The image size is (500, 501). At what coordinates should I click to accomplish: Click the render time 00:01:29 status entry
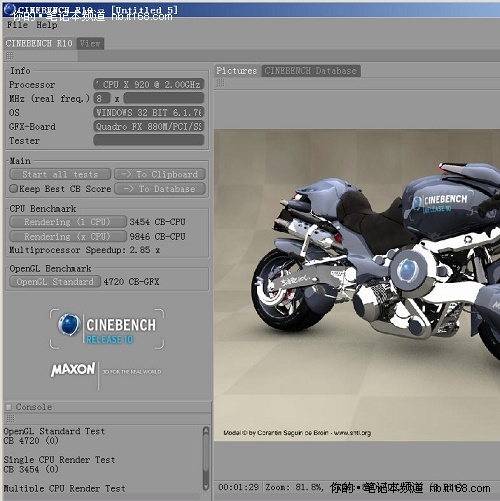coord(238,487)
